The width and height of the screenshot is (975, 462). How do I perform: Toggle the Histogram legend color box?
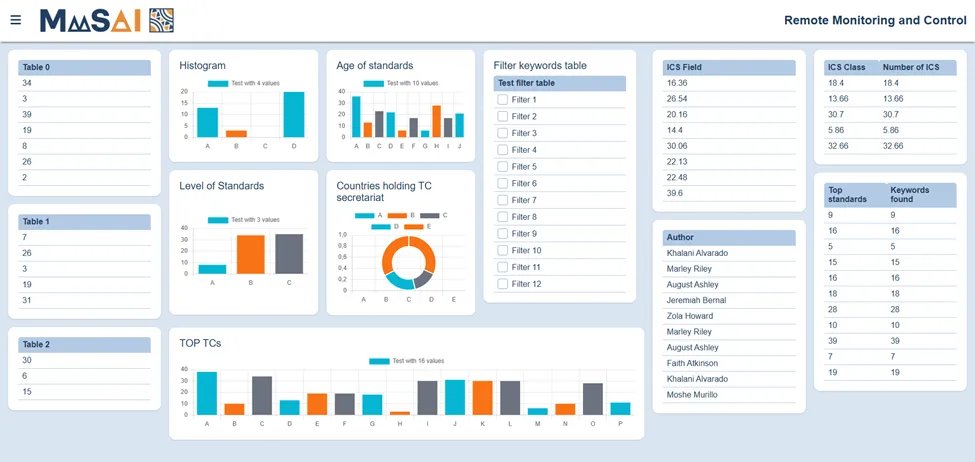coord(218,83)
